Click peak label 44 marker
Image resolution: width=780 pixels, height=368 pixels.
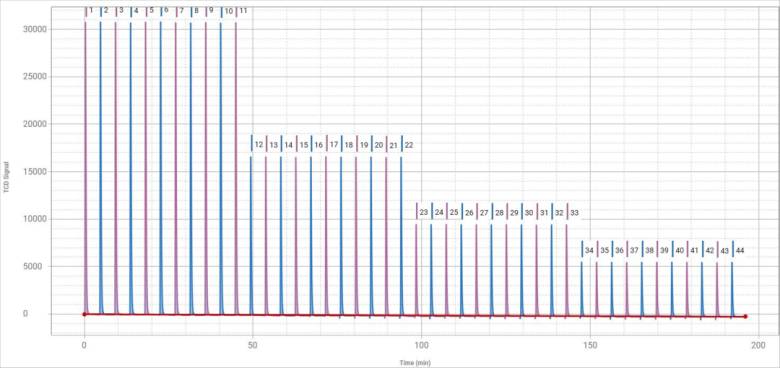click(738, 250)
